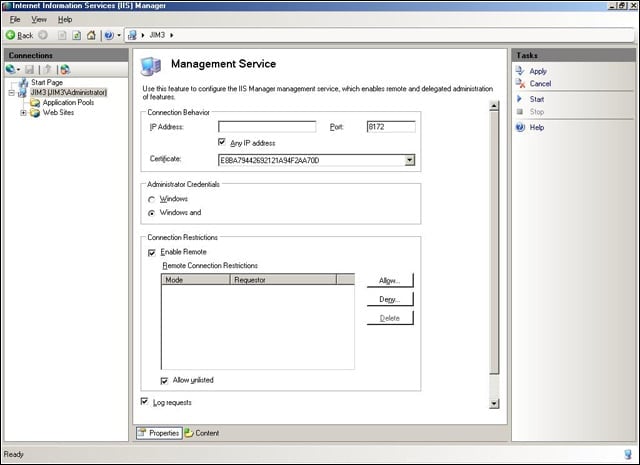Click the Mode column header
640x465 pixels.
(x=196, y=280)
